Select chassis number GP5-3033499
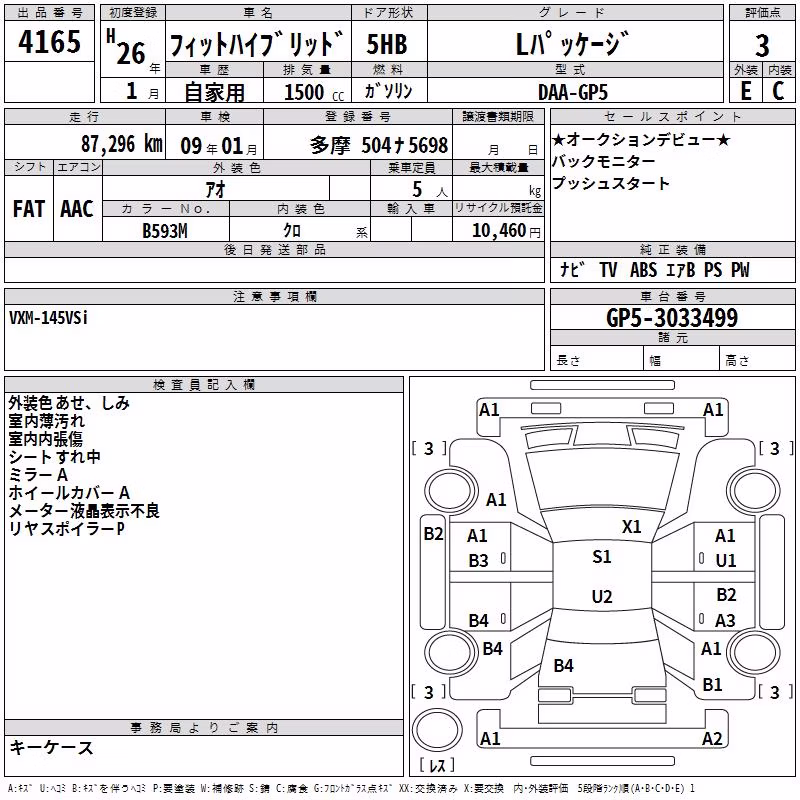This screenshot has width=800, height=800. click(x=672, y=318)
